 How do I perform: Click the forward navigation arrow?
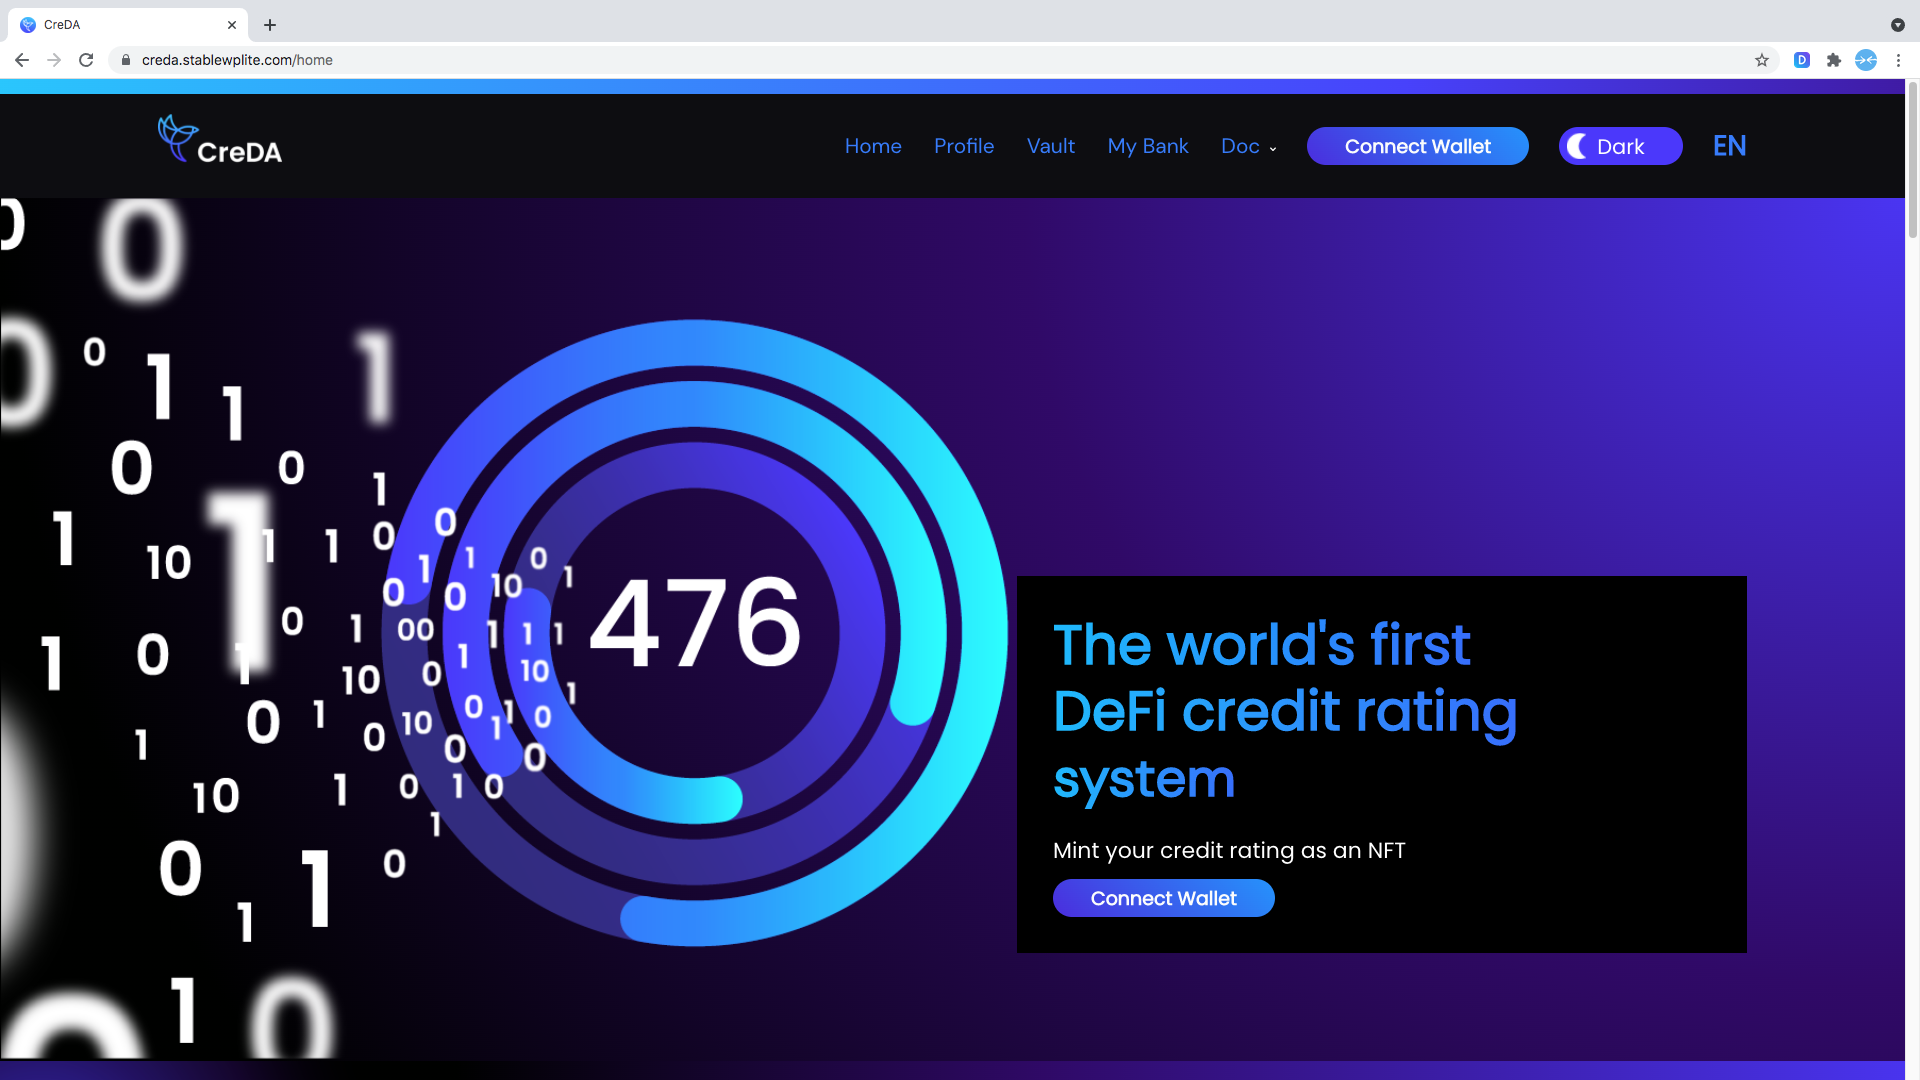(54, 60)
